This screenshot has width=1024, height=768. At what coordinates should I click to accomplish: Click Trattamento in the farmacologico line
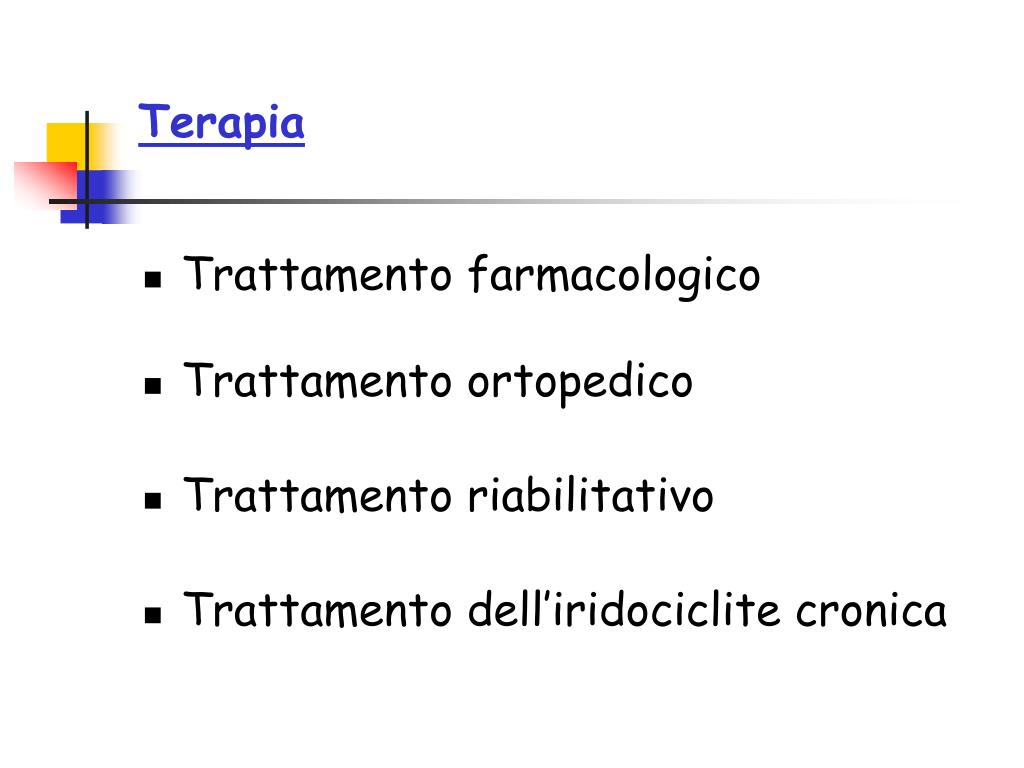[x=317, y=274]
